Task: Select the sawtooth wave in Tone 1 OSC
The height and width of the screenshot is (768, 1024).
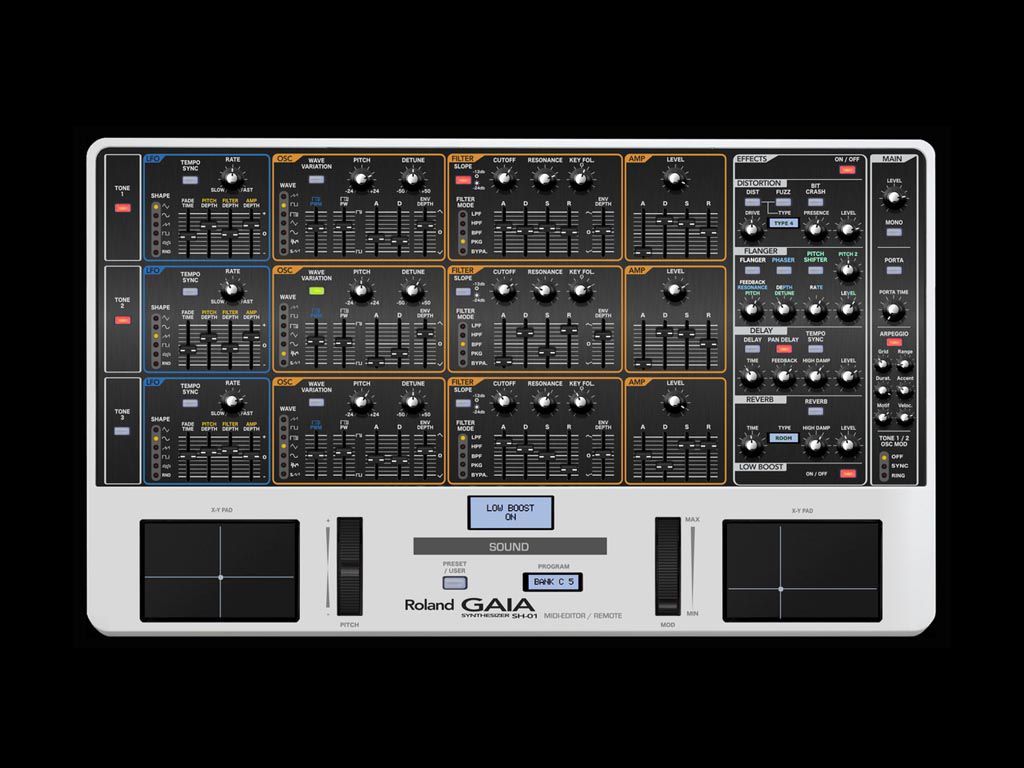Action: pyautogui.click(x=284, y=196)
